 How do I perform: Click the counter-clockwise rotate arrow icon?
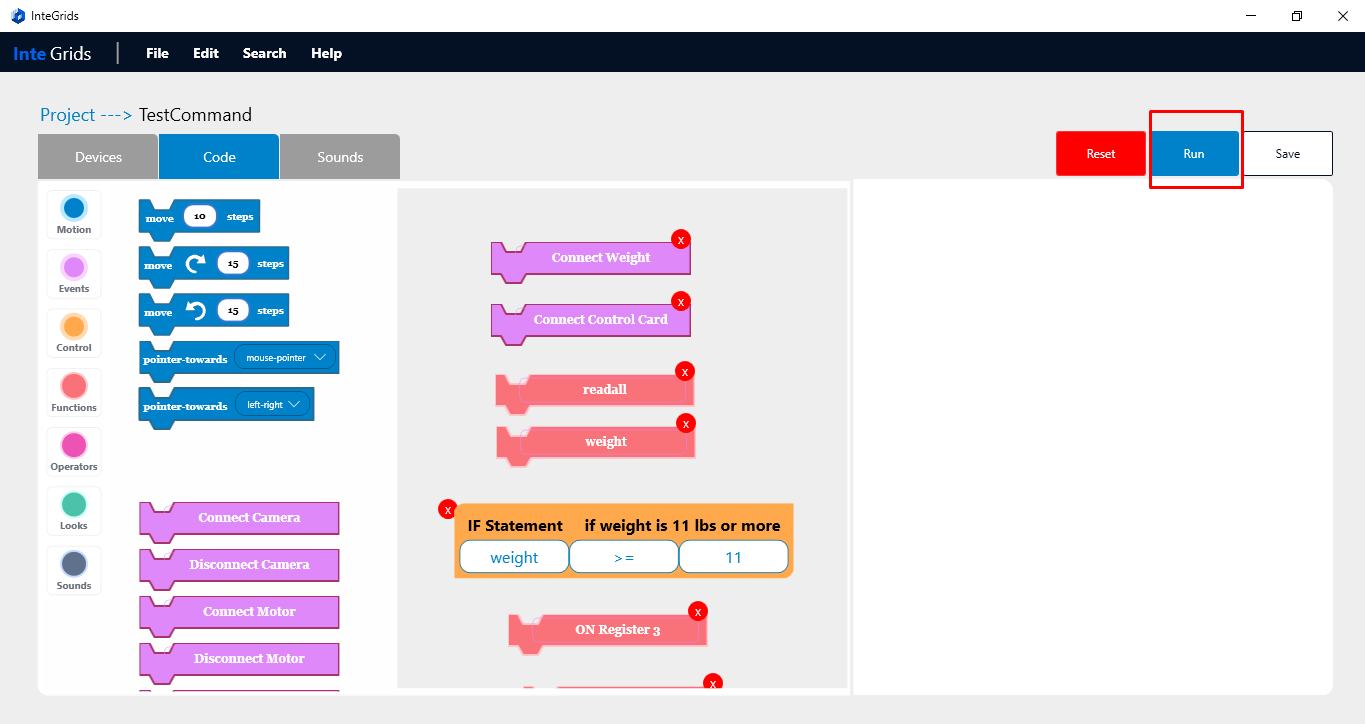point(196,311)
